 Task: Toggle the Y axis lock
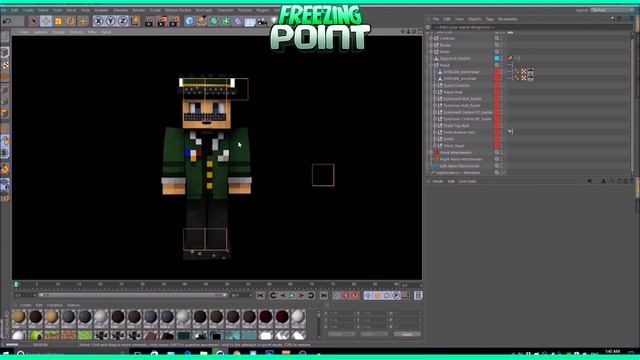pos(111,21)
